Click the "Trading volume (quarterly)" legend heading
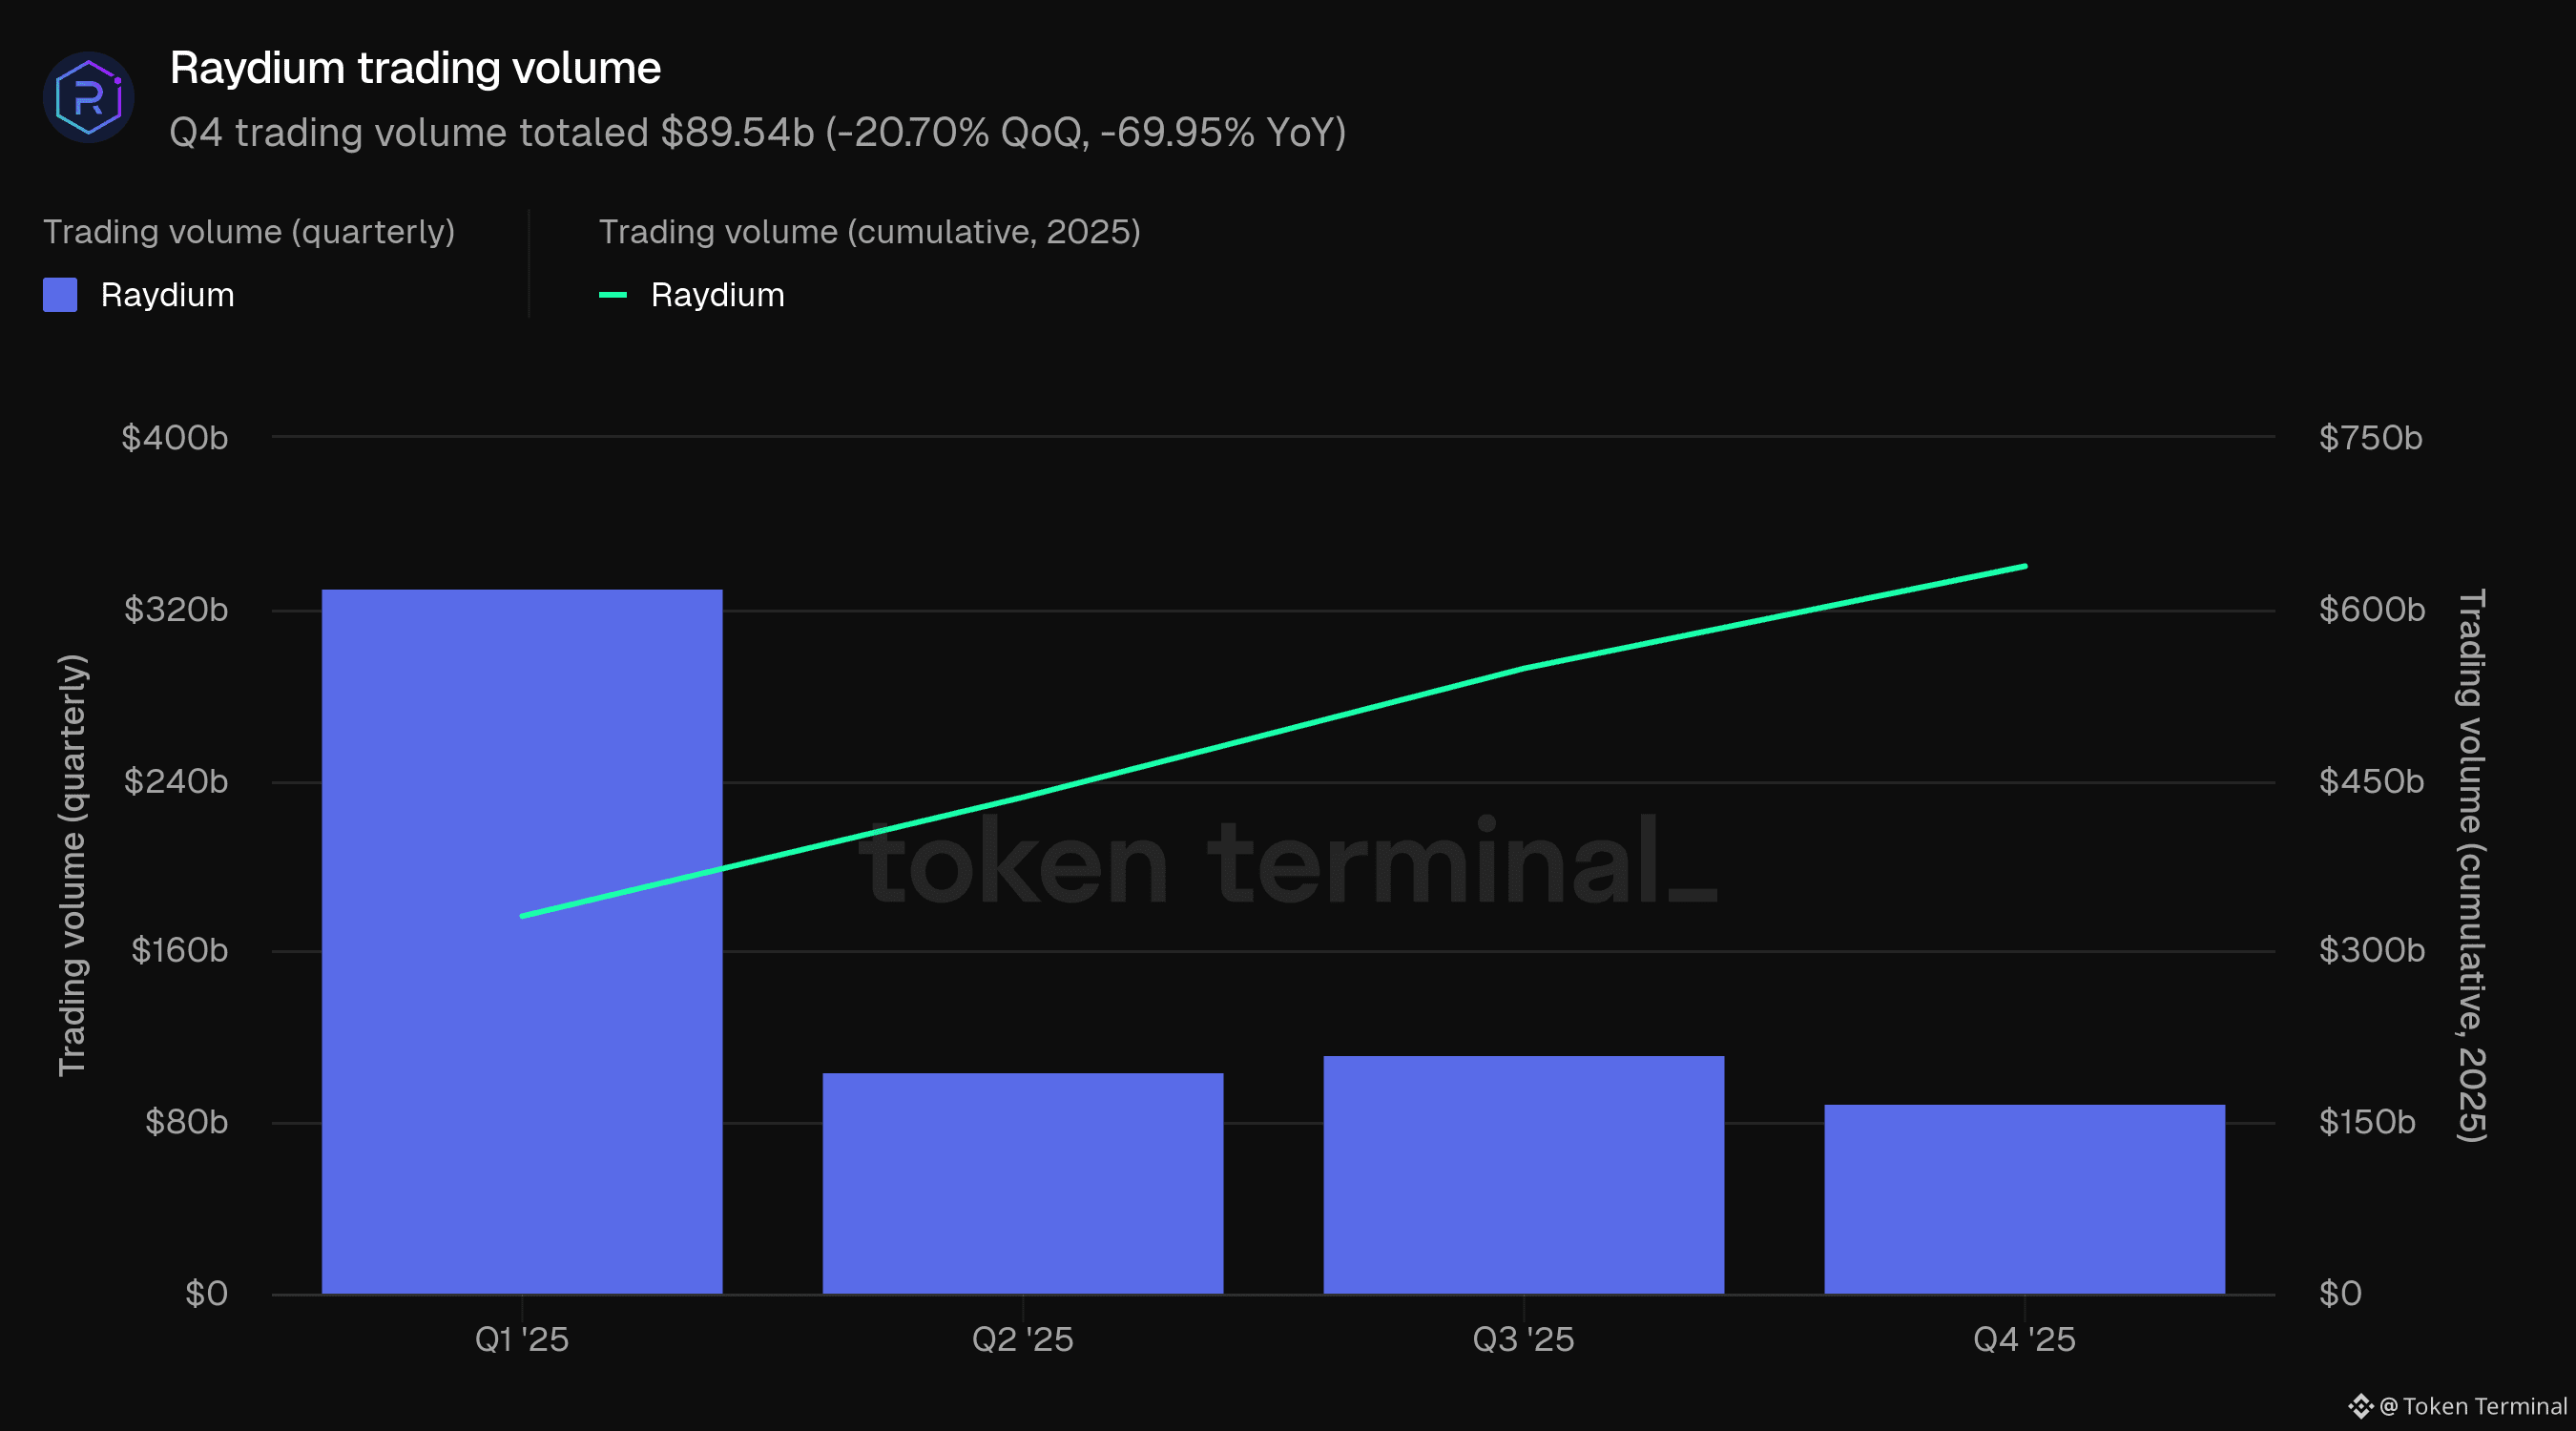The height and width of the screenshot is (1431, 2576). pos(248,232)
